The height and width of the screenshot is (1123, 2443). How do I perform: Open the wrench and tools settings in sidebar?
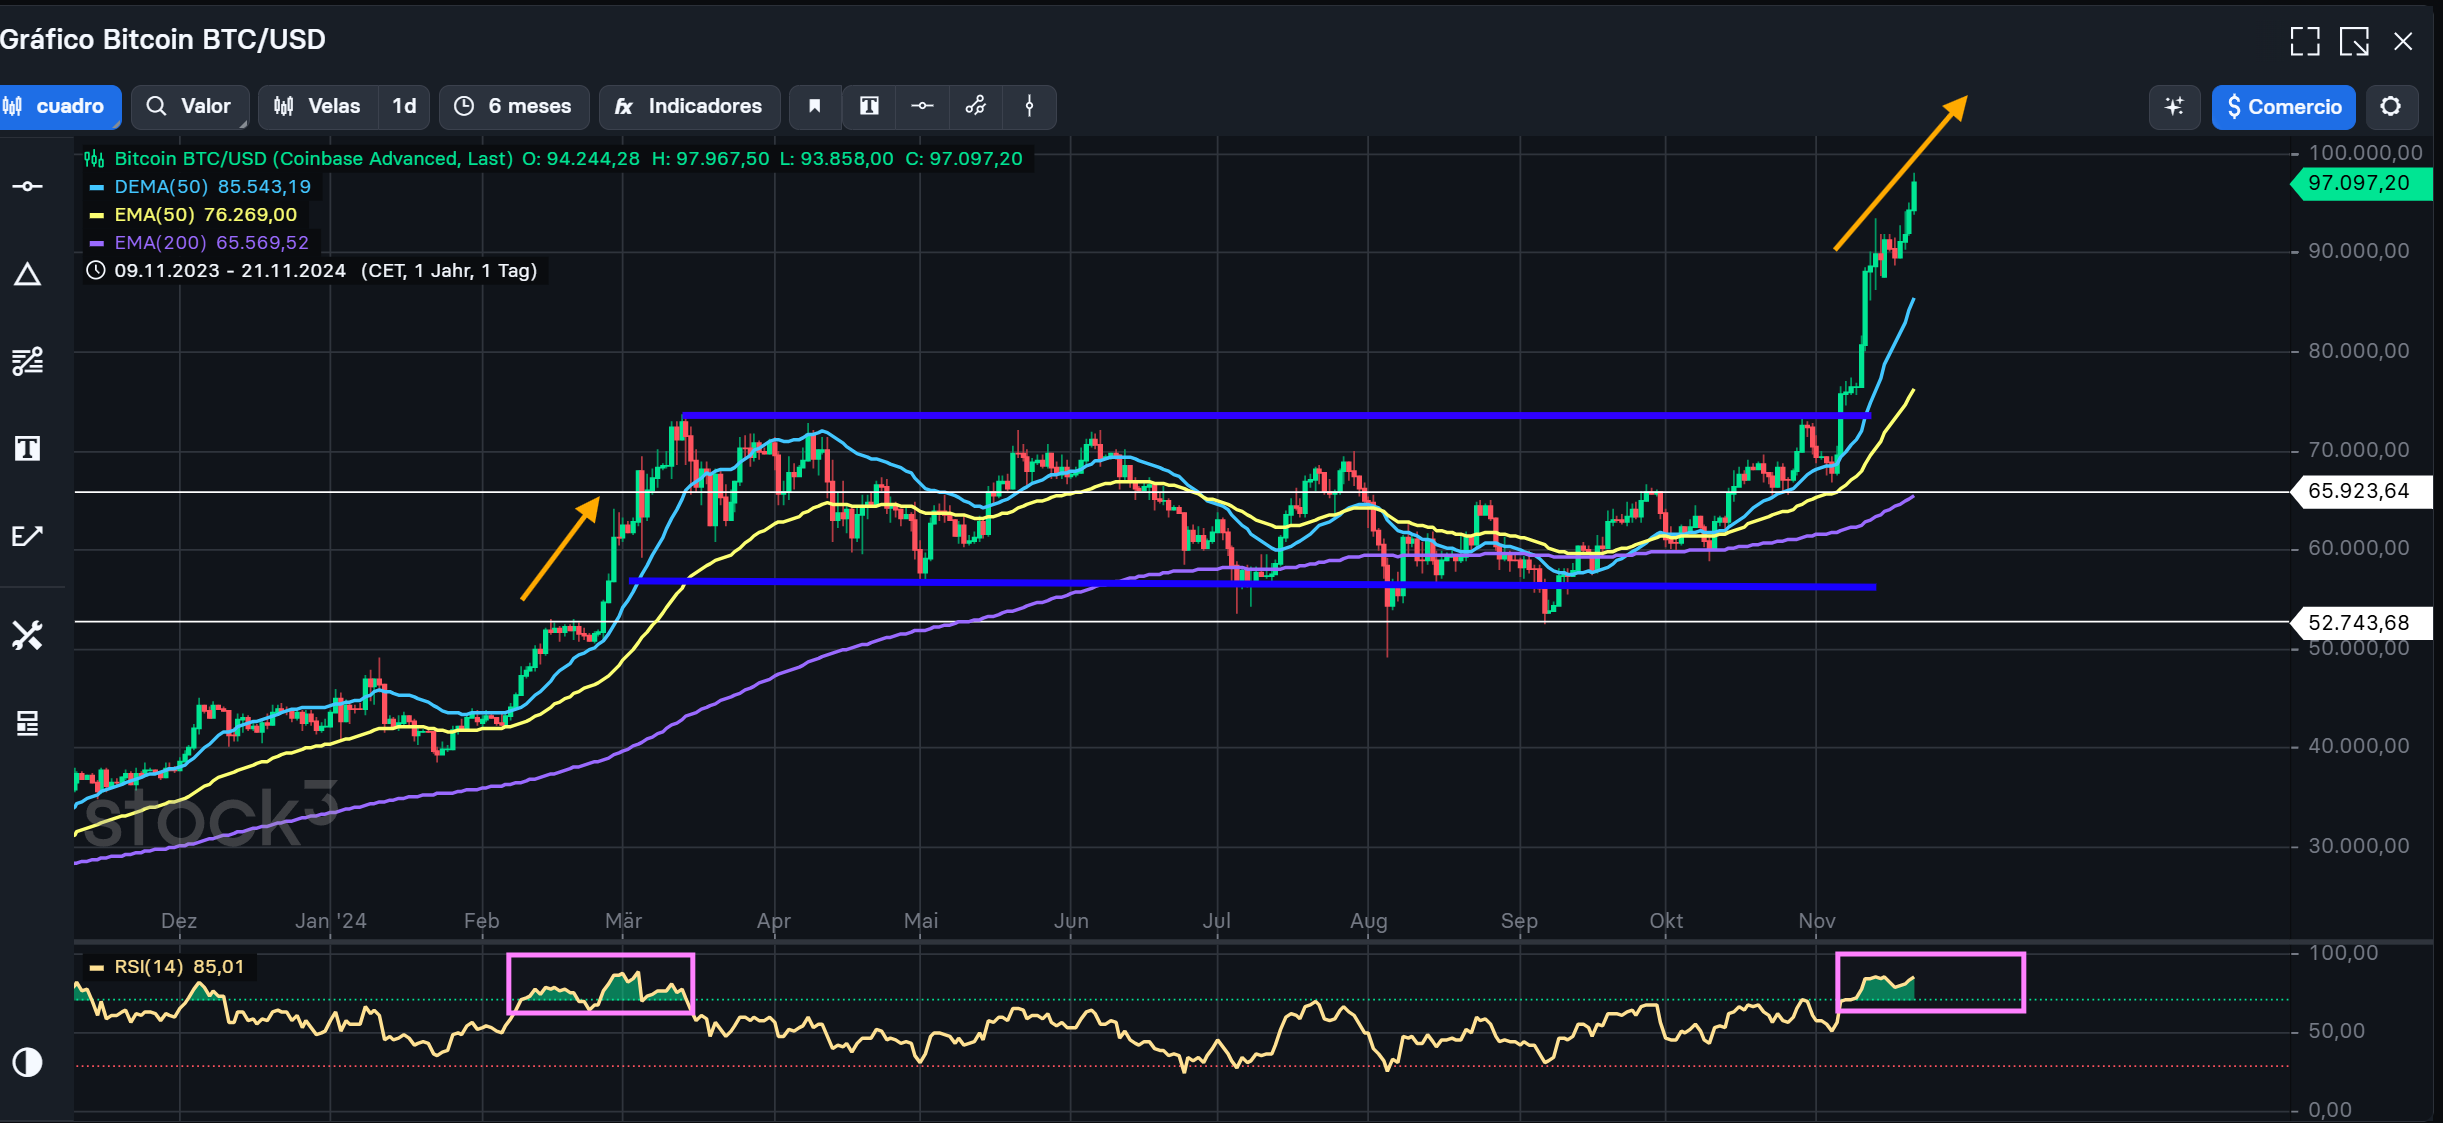tap(27, 635)
